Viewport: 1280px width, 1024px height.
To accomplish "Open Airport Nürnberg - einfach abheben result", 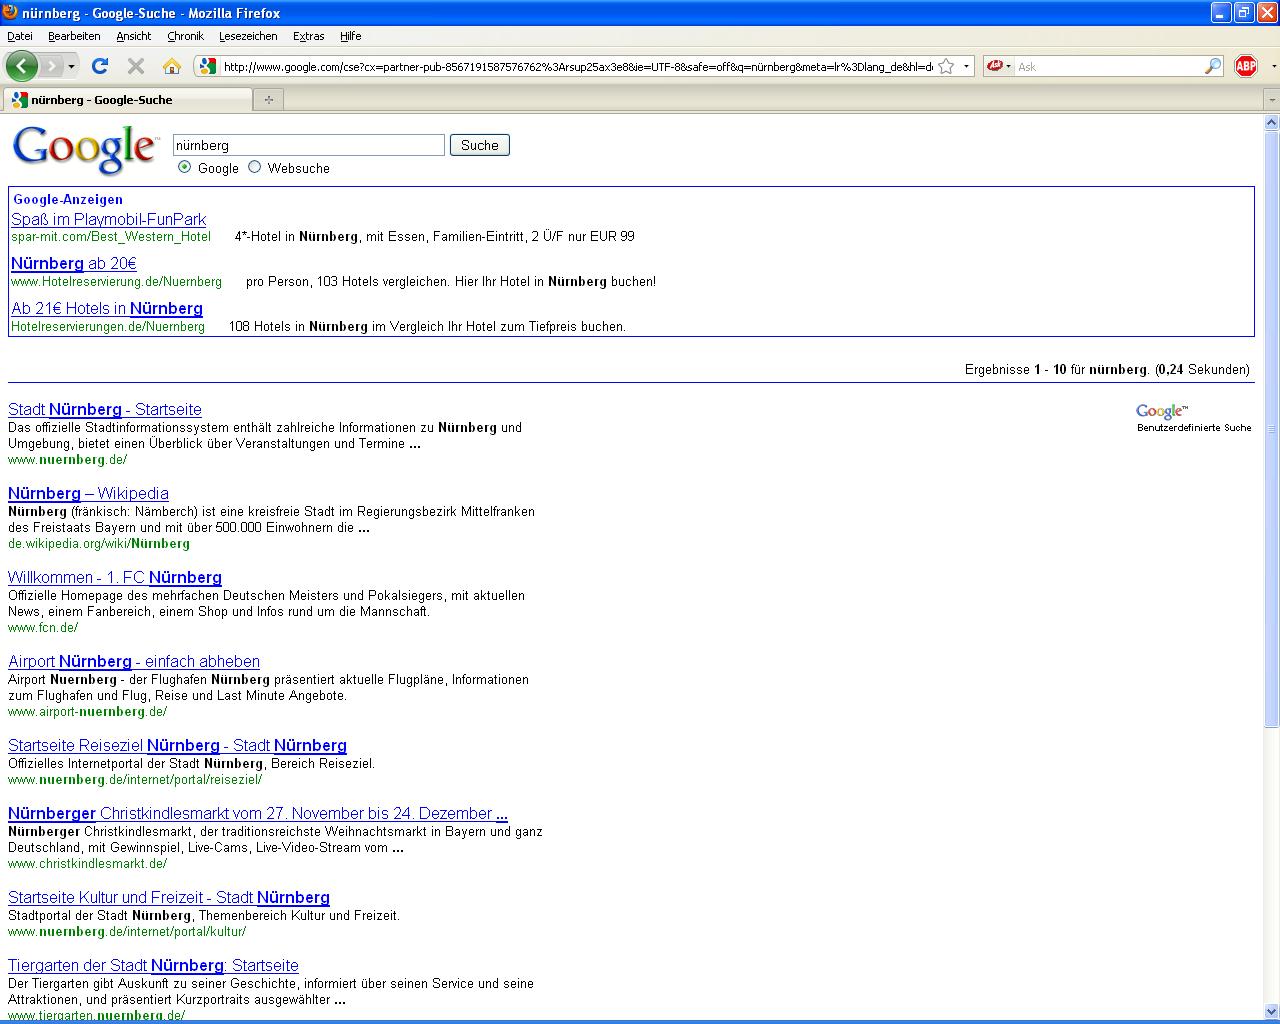I will 134,661.
